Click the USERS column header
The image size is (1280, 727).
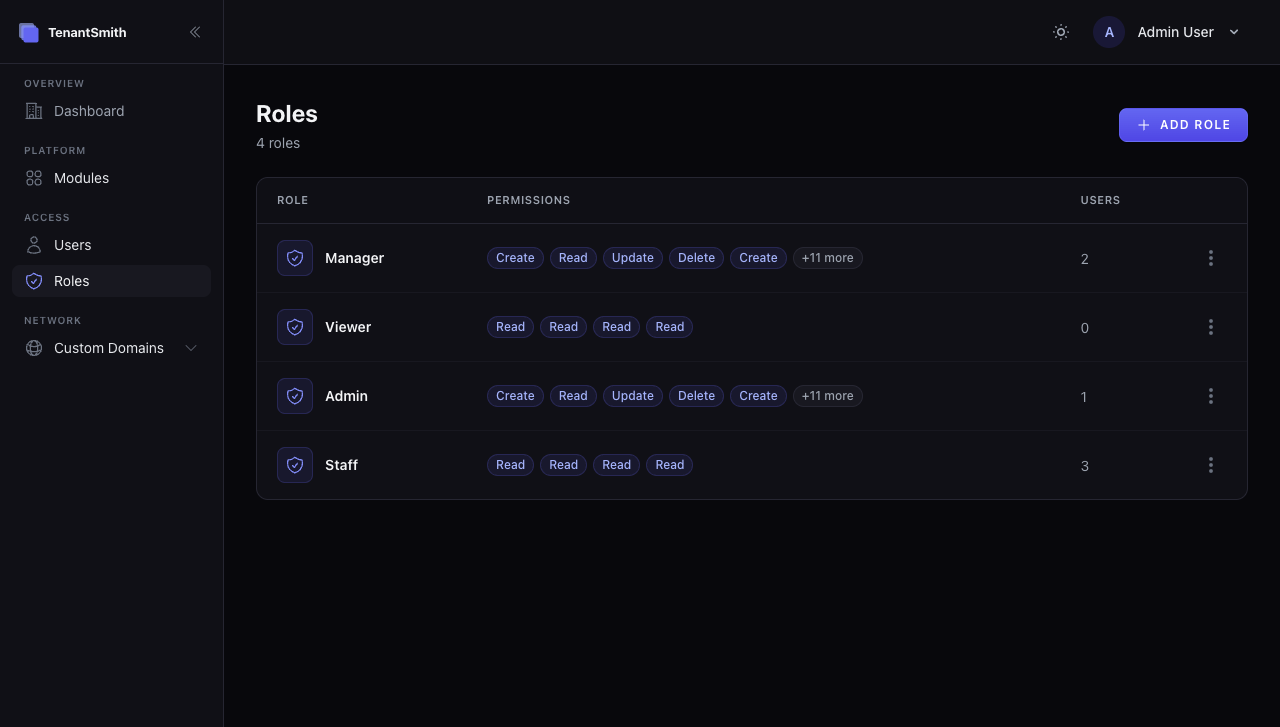click(x=1100, y=200)
